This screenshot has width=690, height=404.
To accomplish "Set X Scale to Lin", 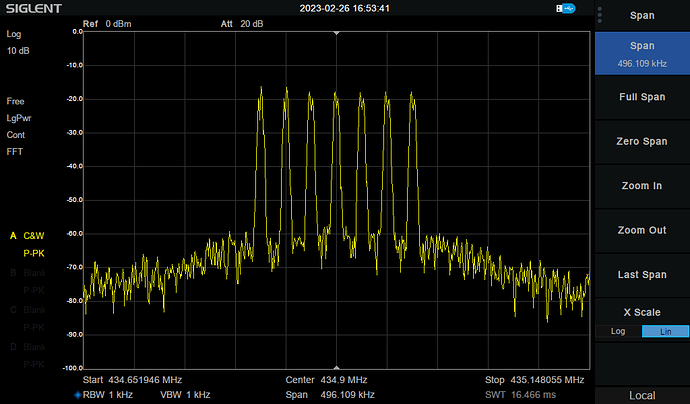I will click(665, 331).
